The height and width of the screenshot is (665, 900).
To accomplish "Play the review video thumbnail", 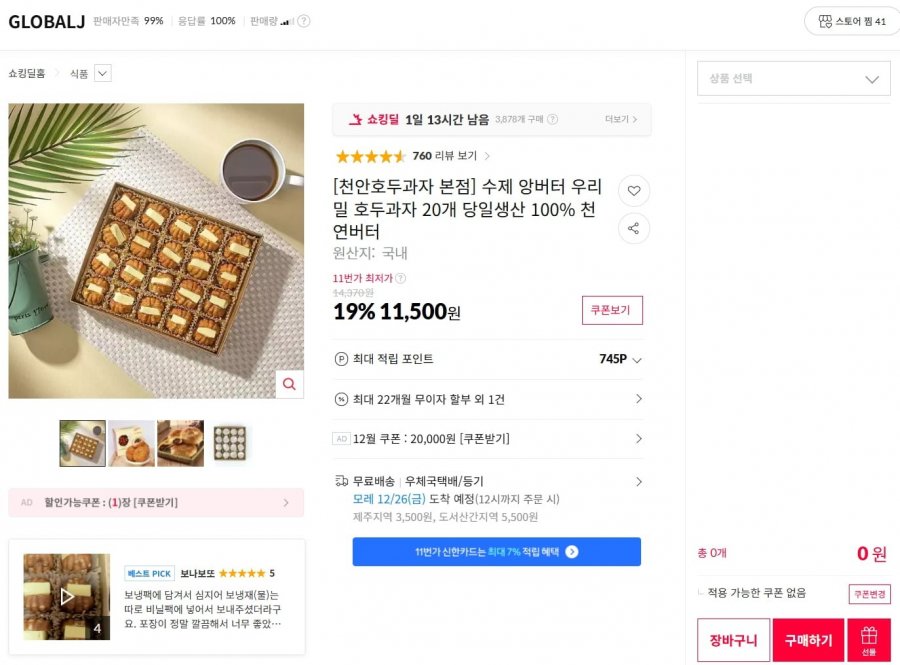I will (67, 596).
